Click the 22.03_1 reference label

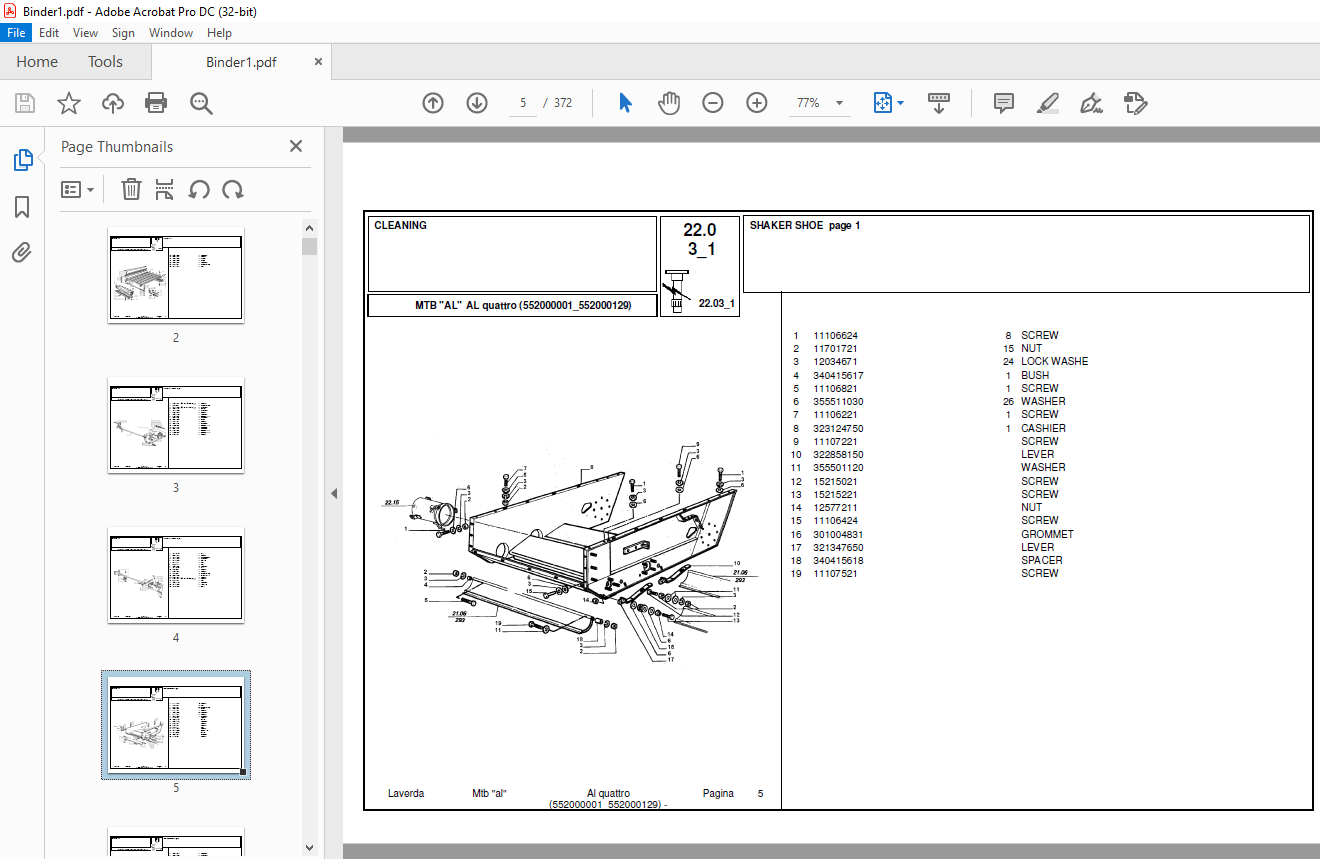[716, 303]
